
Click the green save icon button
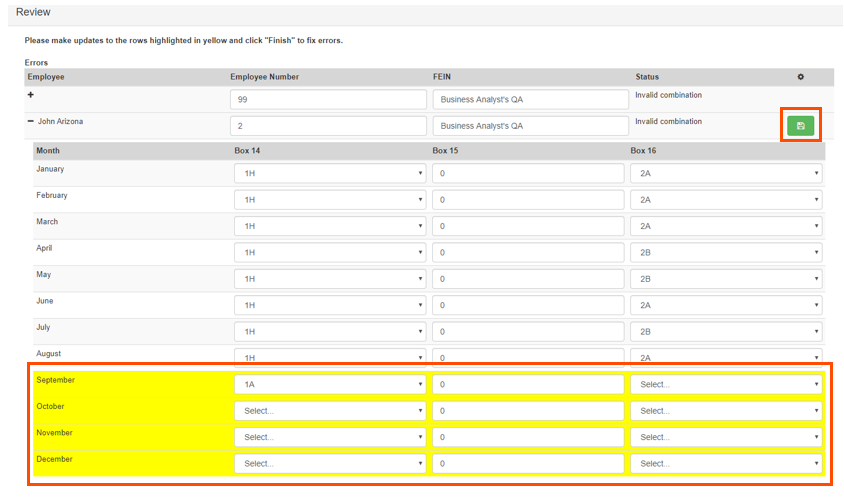pyautogui.click(x=800, y=125)
